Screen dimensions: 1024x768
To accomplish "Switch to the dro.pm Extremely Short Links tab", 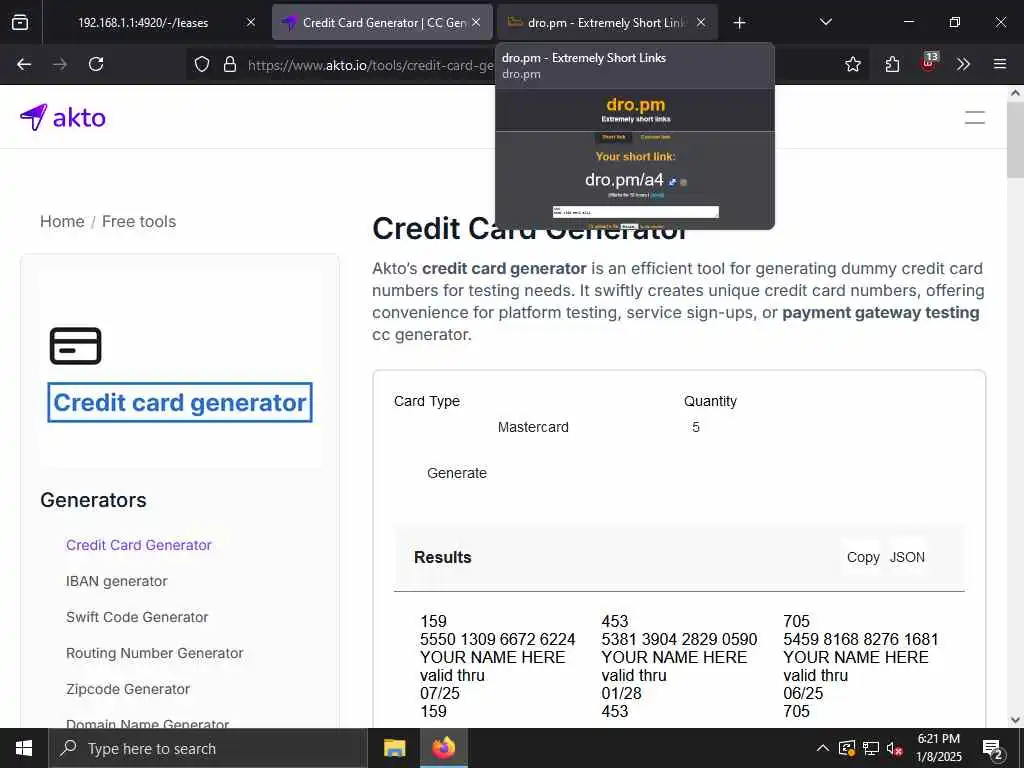I will pyautogui.click(x=607, y=22).
